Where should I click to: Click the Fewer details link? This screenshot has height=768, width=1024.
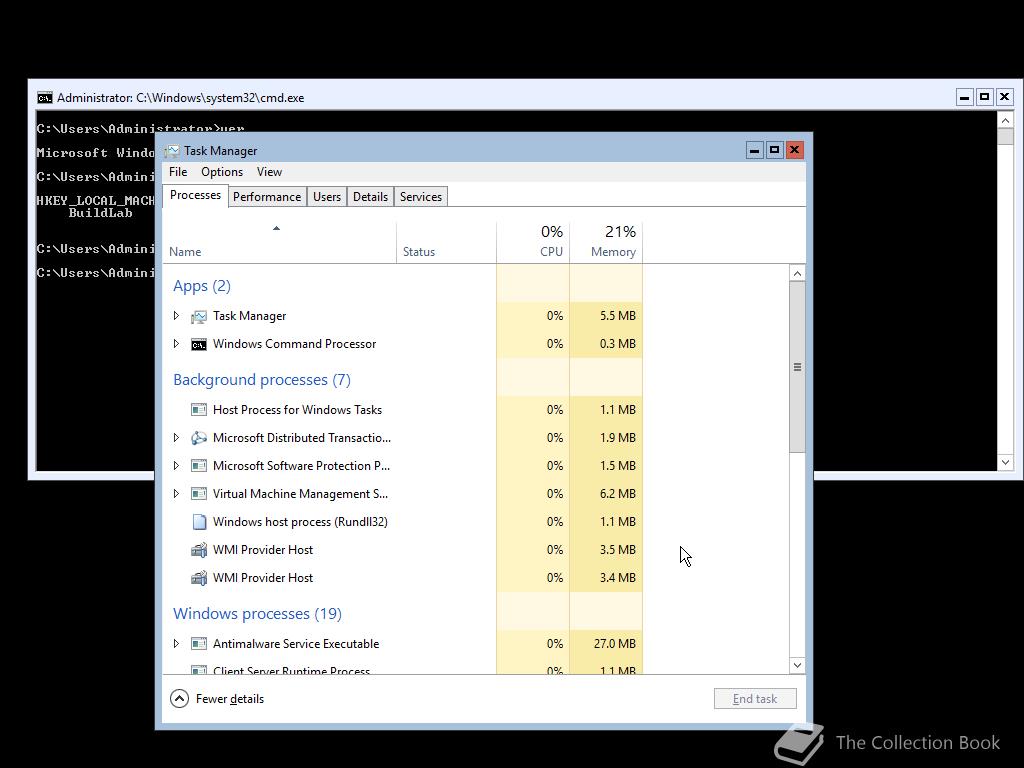[230, 699]
